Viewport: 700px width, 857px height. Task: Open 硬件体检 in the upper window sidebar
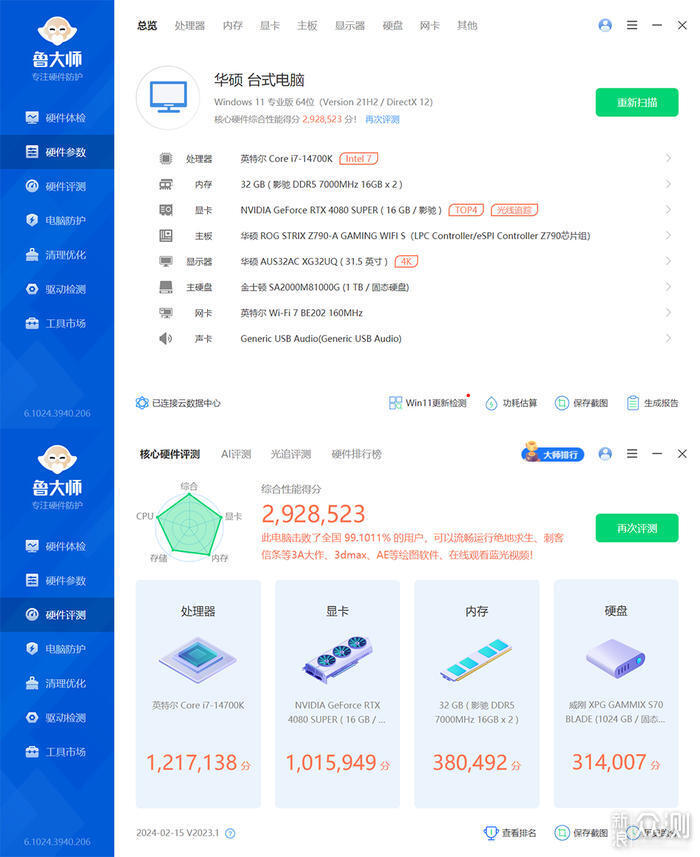[57, 118]
